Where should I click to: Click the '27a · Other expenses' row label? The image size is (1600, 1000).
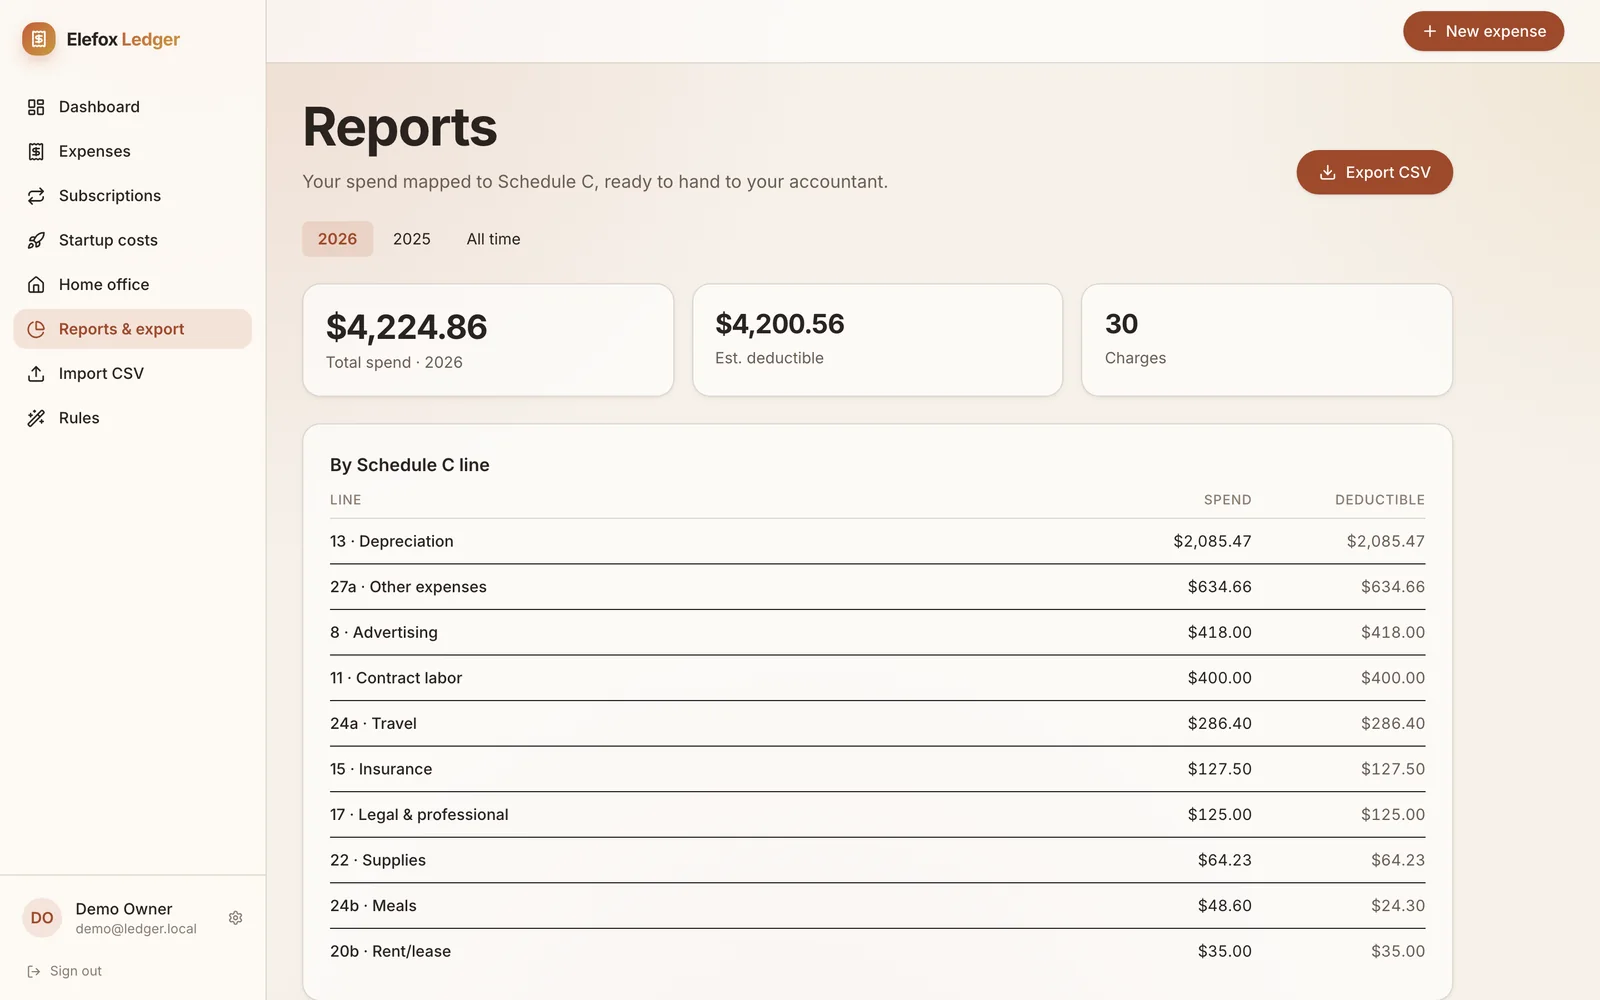(408, 587)
